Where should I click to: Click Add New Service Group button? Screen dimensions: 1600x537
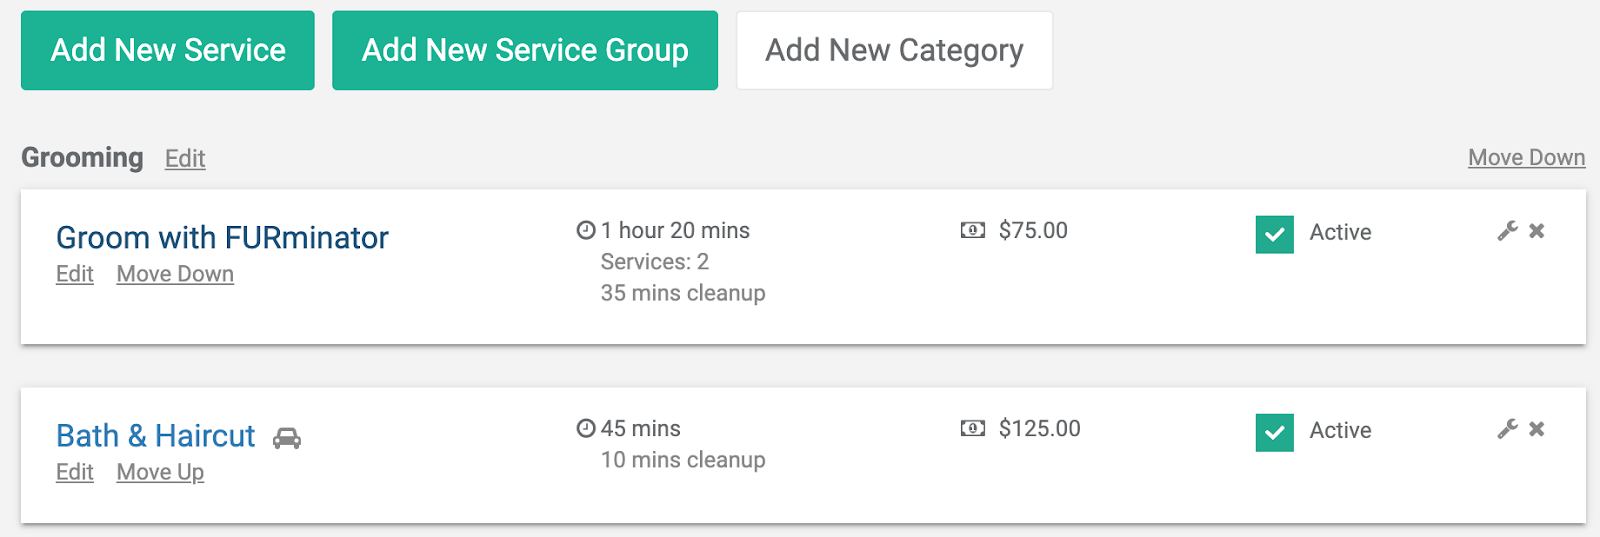pos(525,50)
